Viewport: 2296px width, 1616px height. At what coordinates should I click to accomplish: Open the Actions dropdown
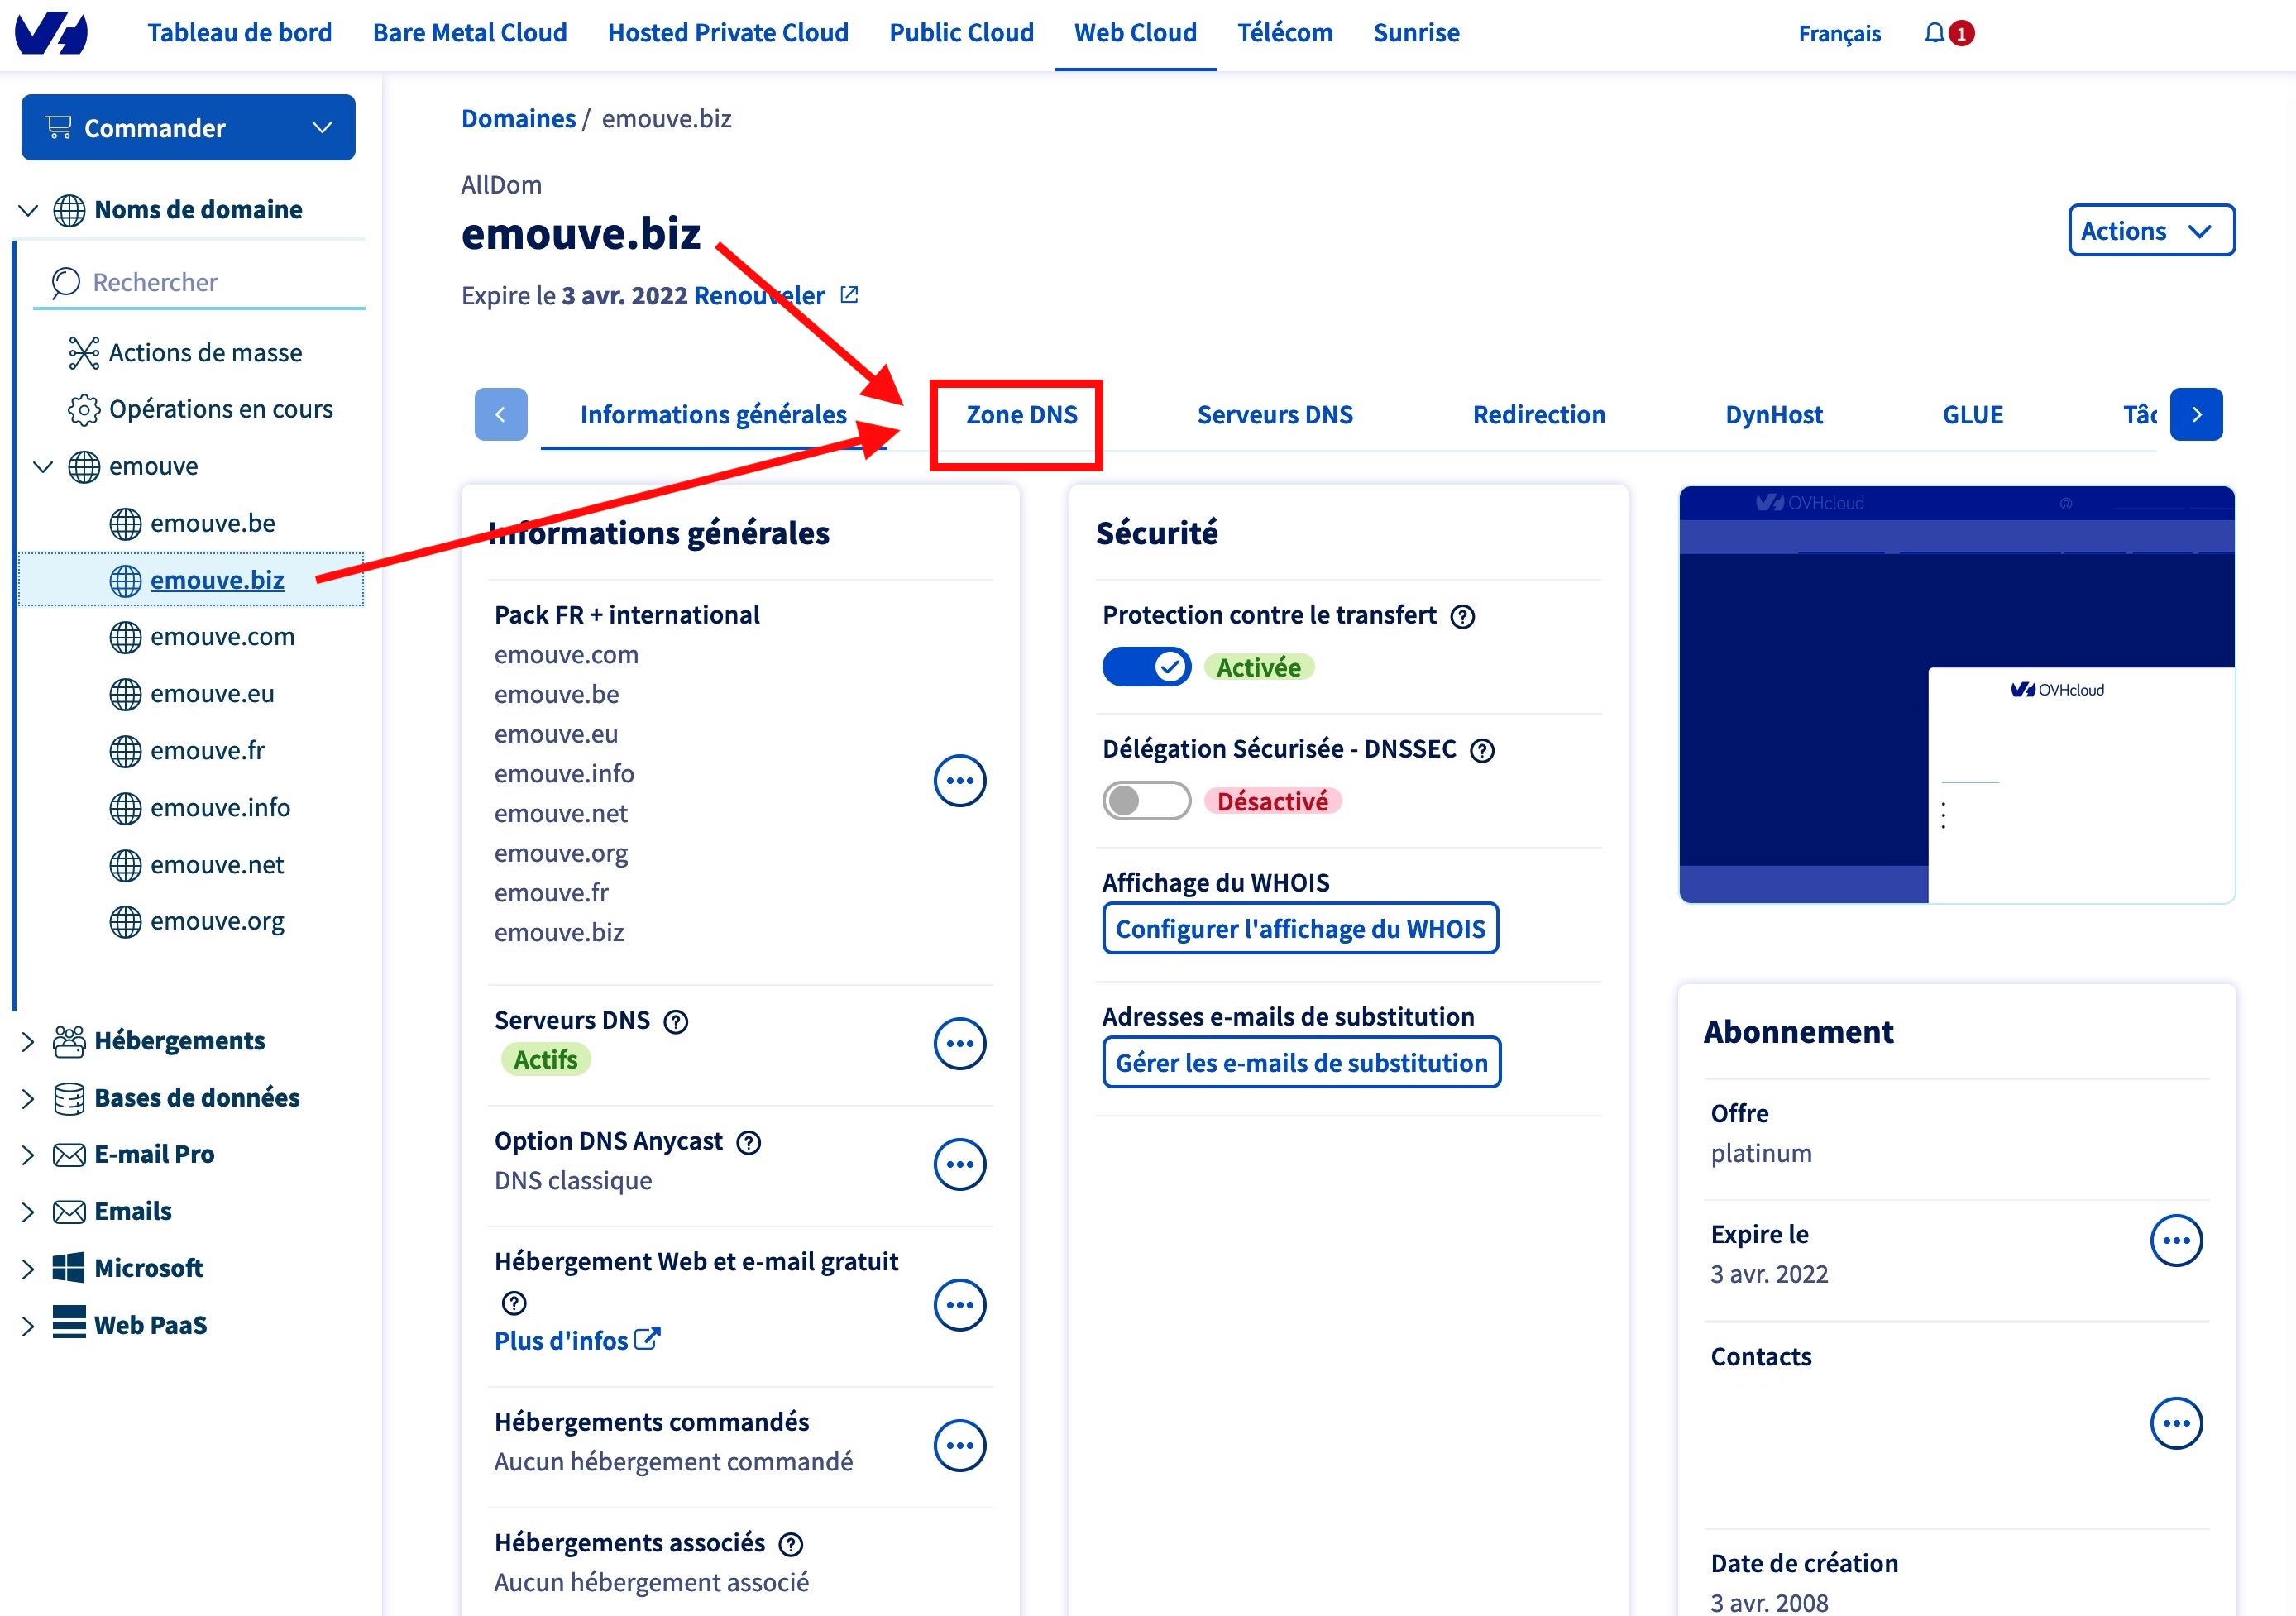(x=2151, y=231)
